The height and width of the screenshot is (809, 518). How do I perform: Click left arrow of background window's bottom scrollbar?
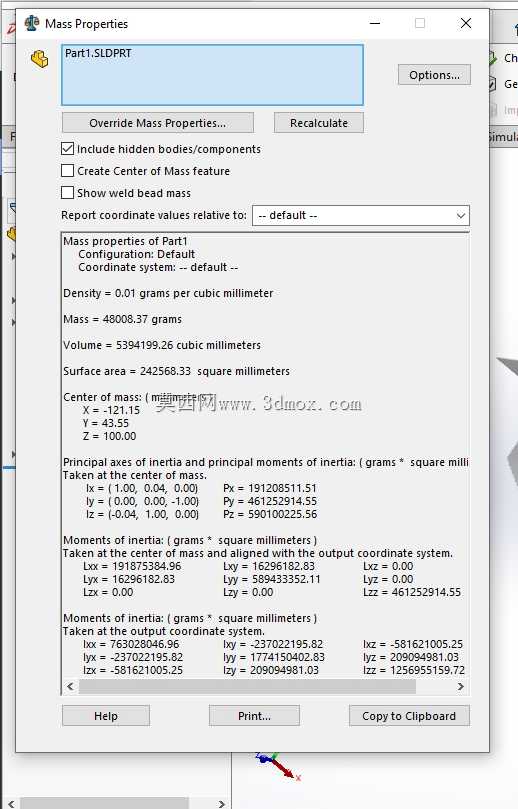11,804
